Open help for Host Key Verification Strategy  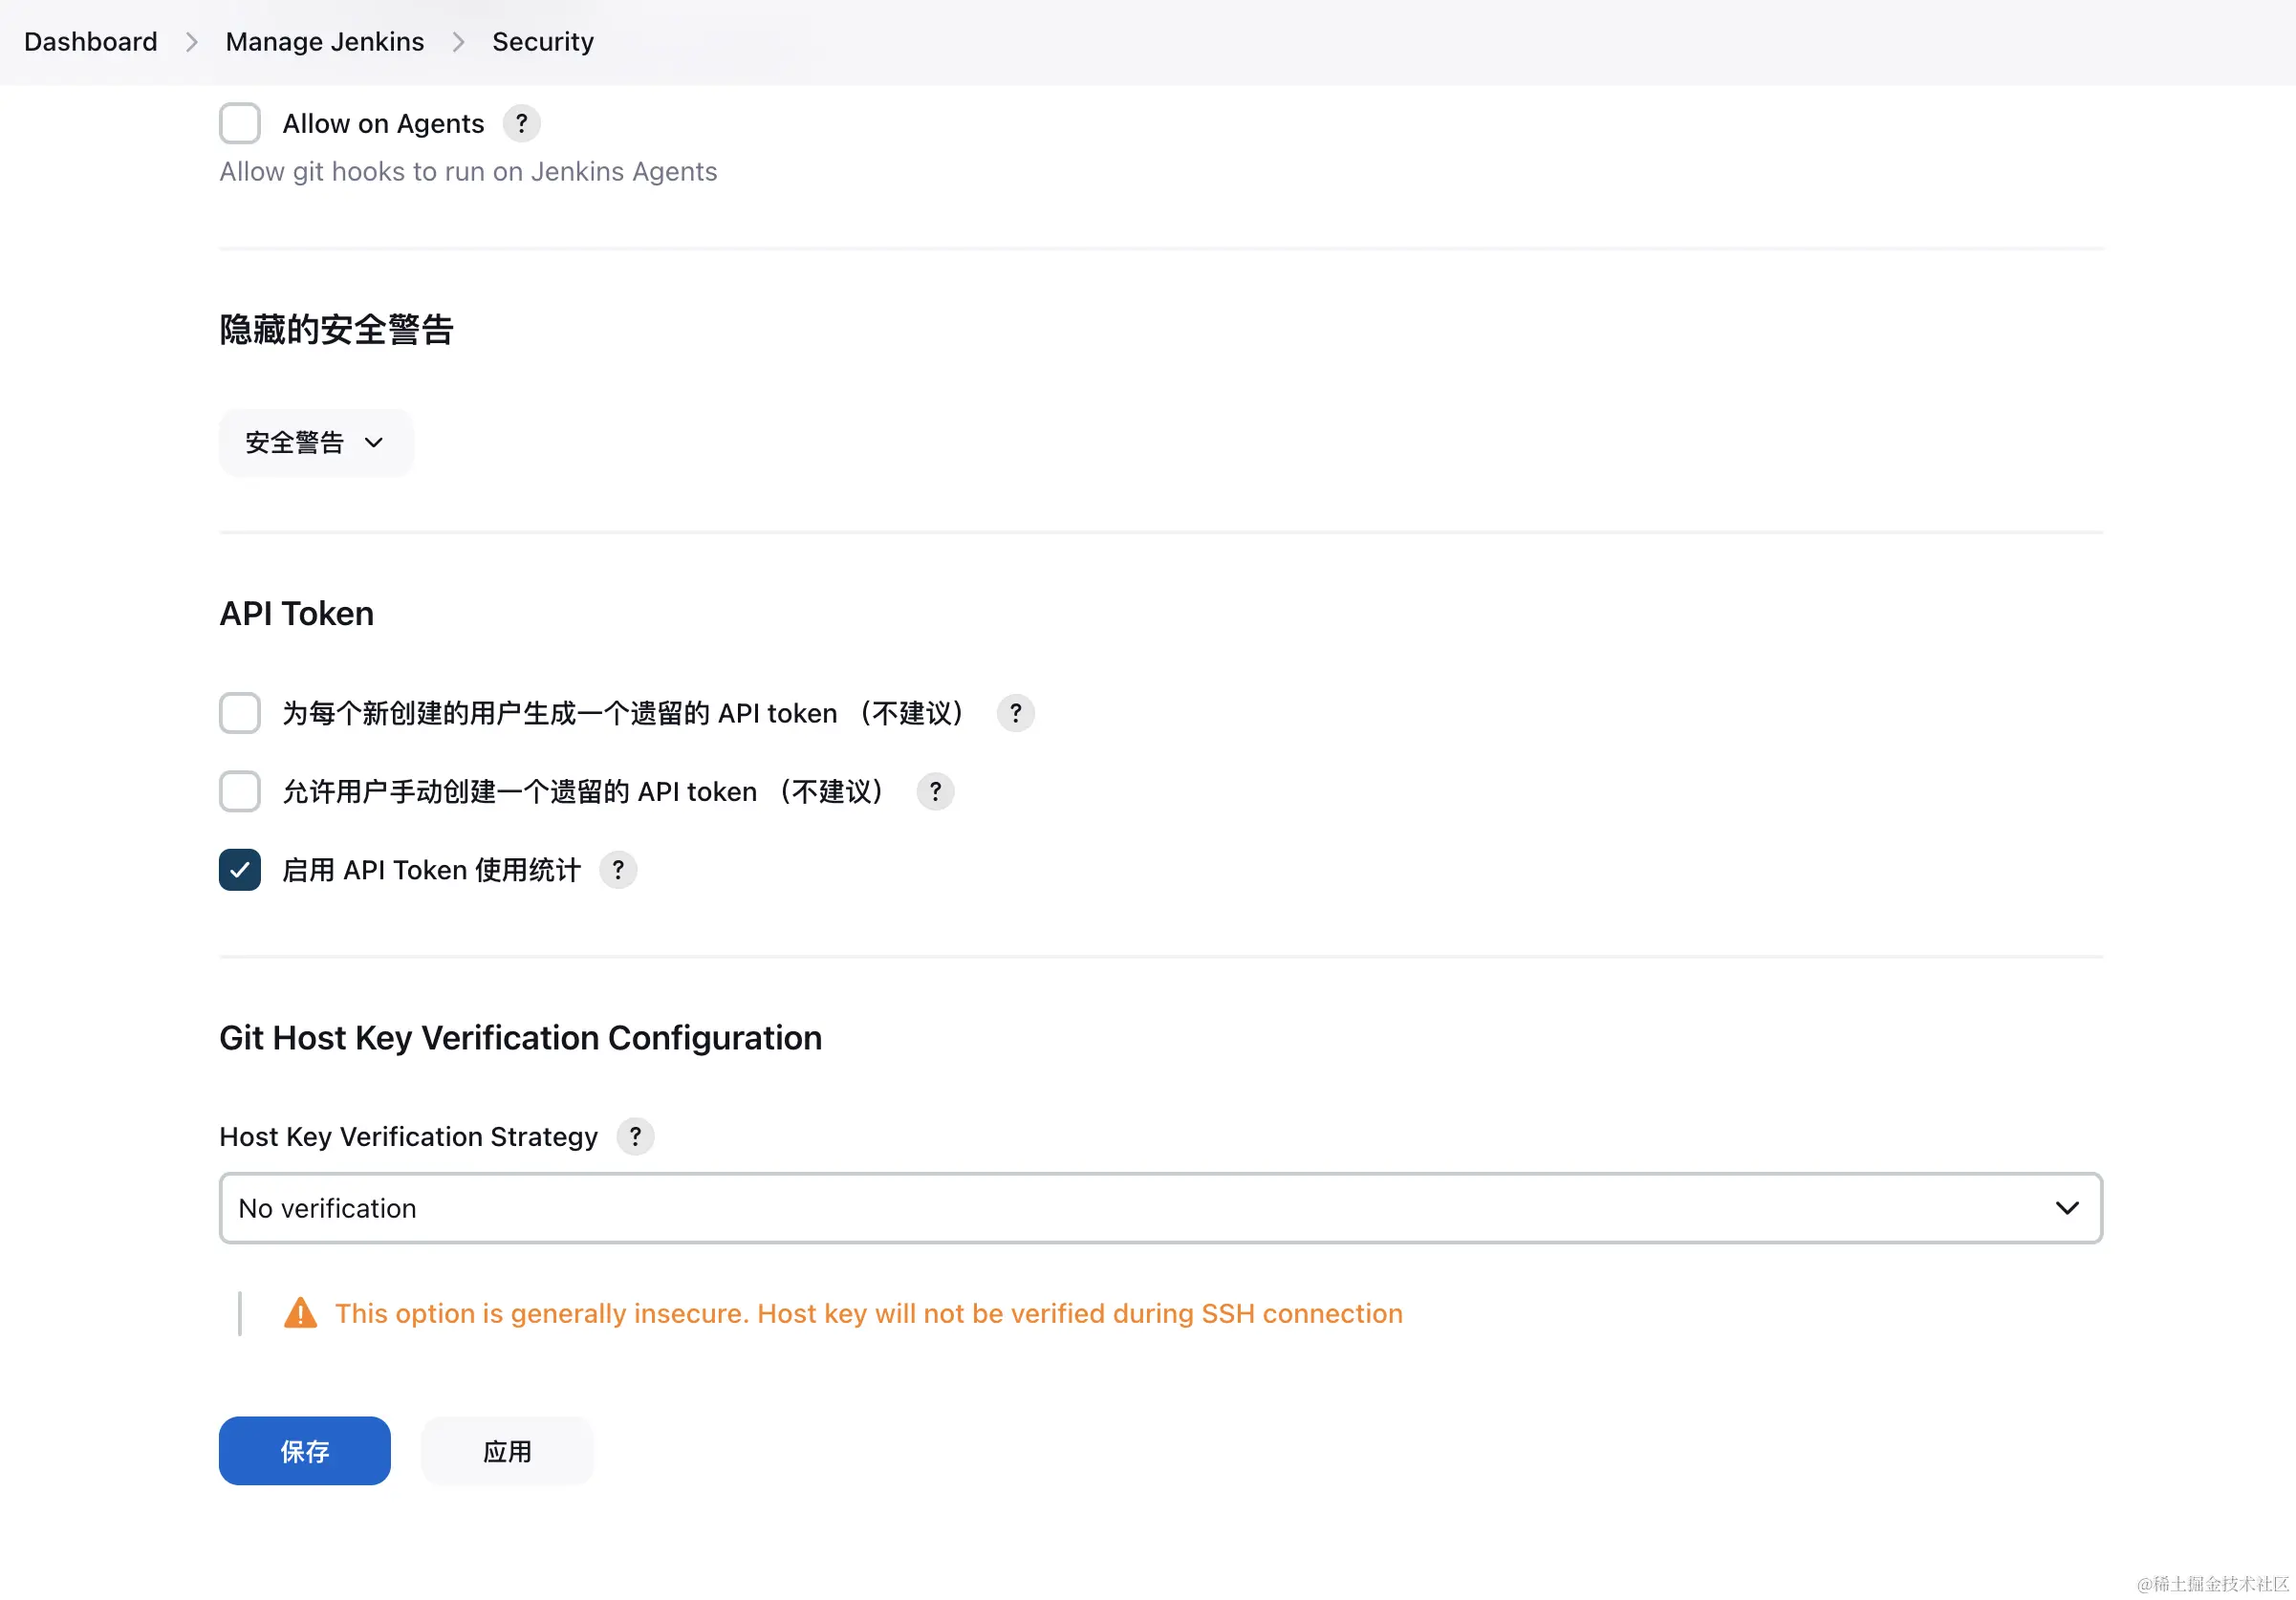(634, 1136)
